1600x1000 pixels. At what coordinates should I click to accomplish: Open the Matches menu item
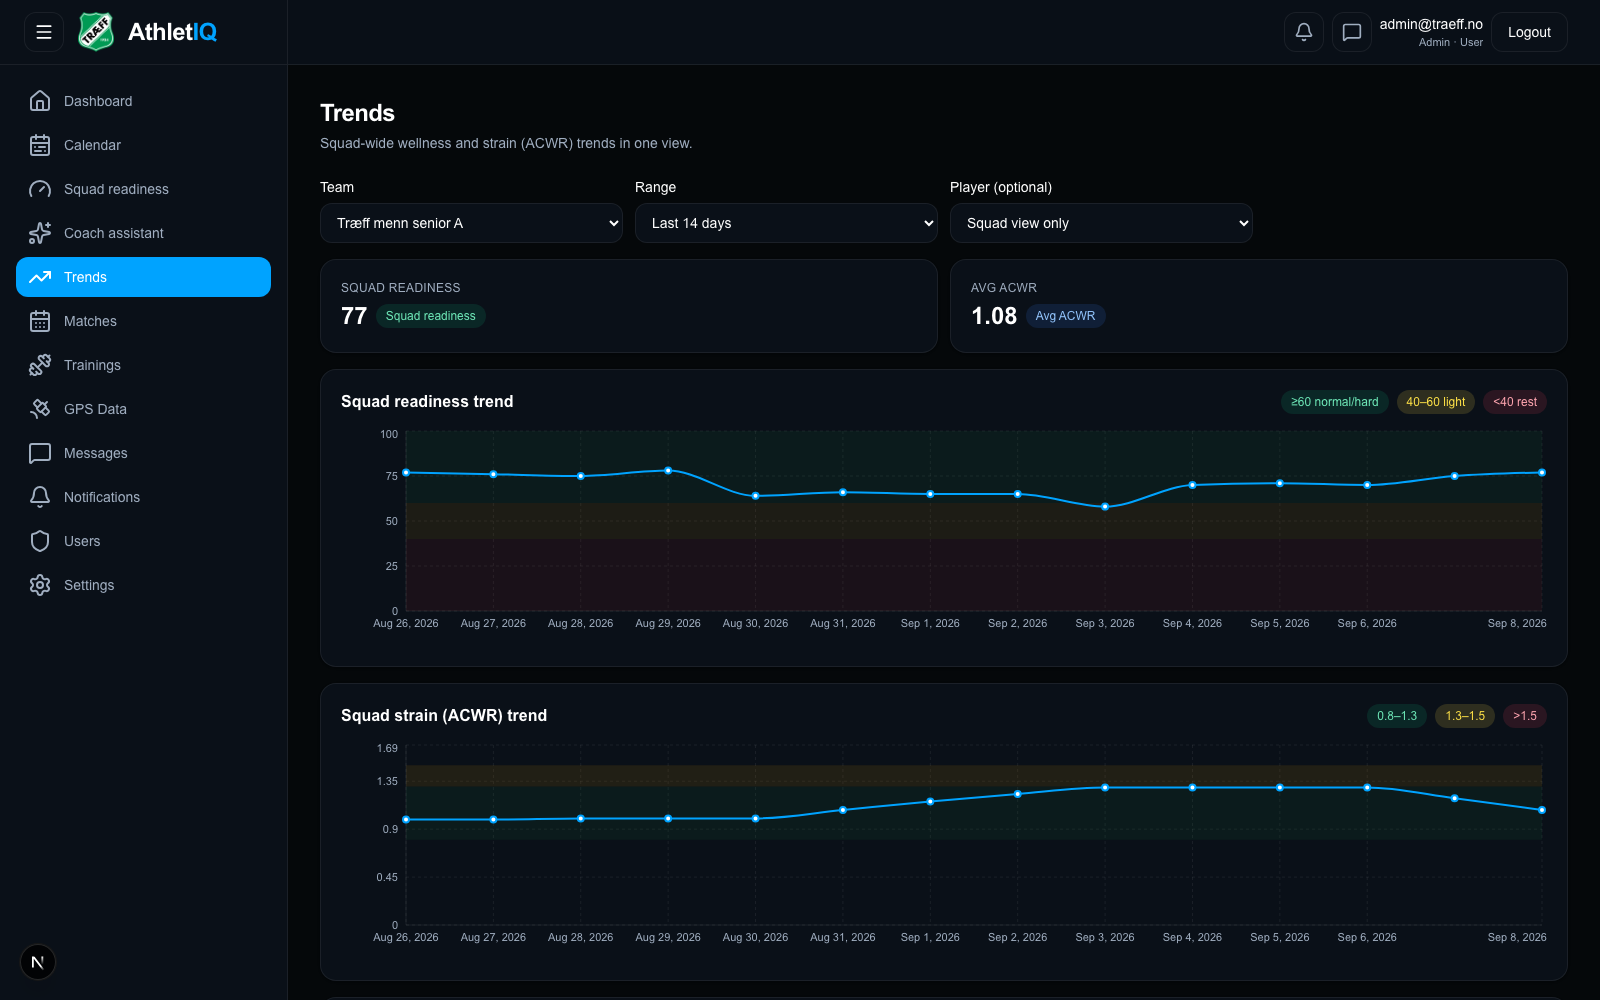pyautogui.click(x=143, y=321)
